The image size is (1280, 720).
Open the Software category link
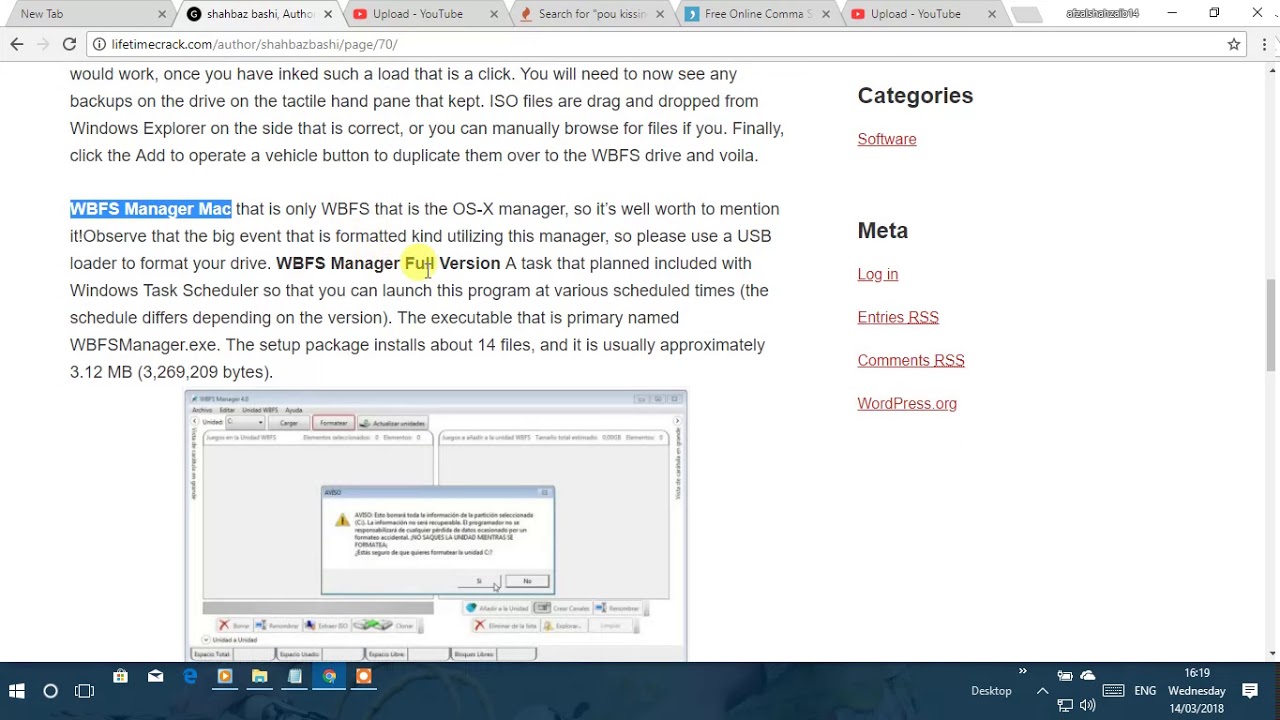click(887, 139)
